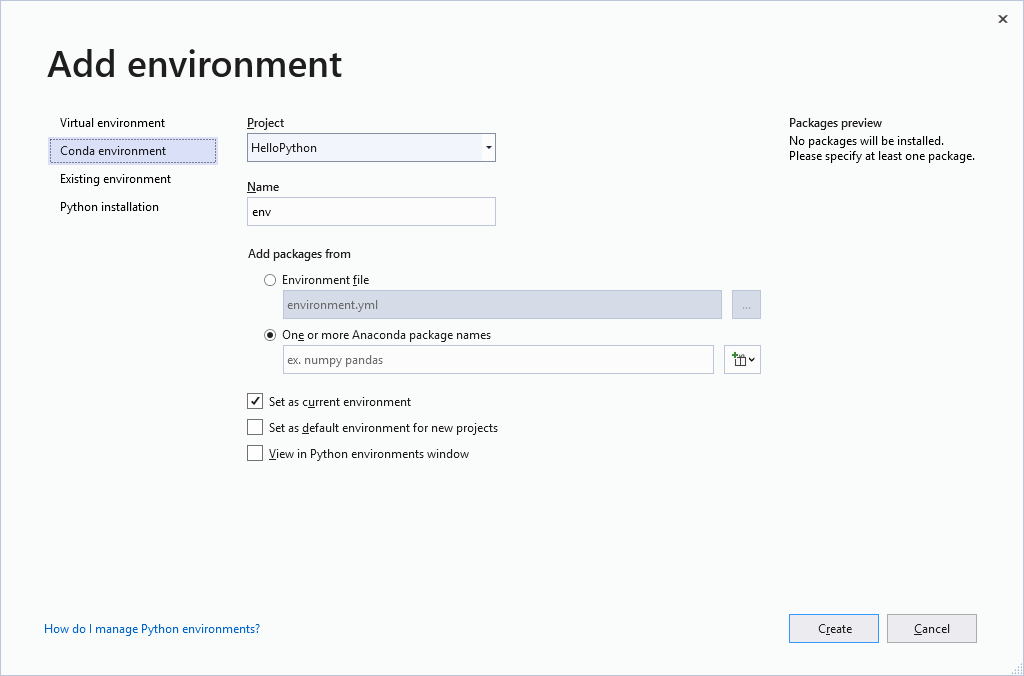This screenshot has width=1024, height=676.
Task: Close the Add environment dialog
Action: click(x=1003, y=19)
